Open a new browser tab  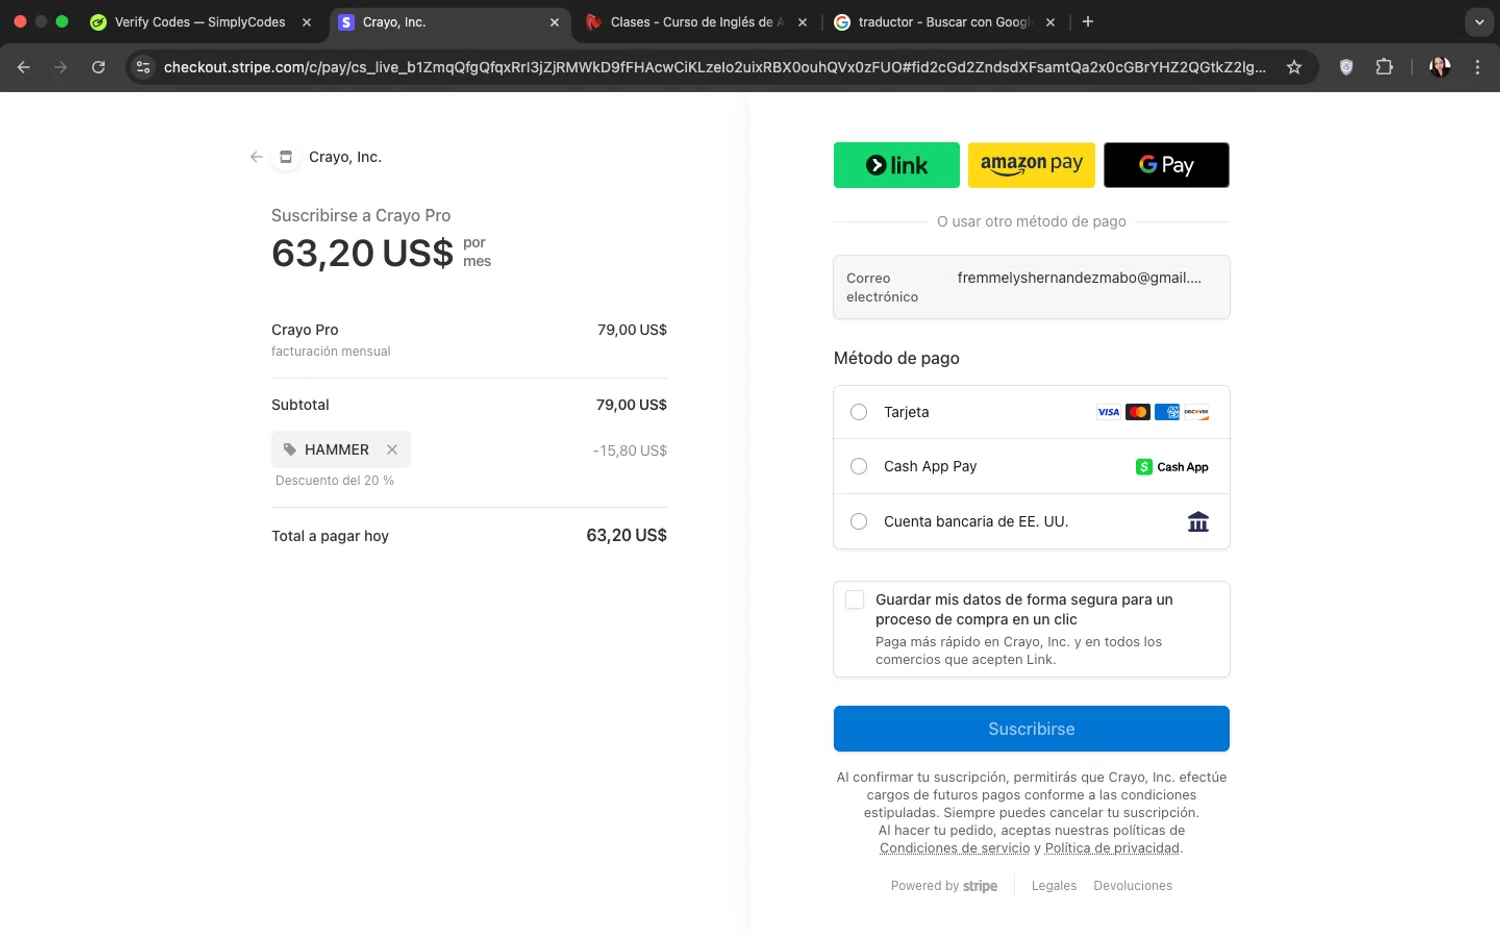1088,22
